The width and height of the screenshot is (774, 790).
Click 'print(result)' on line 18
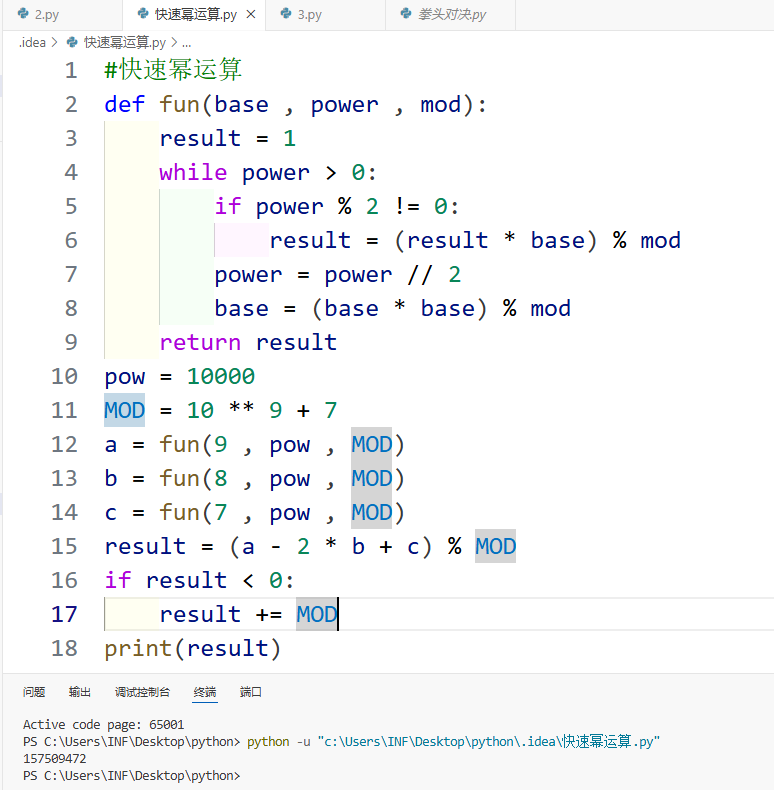(x=192, y=648)
